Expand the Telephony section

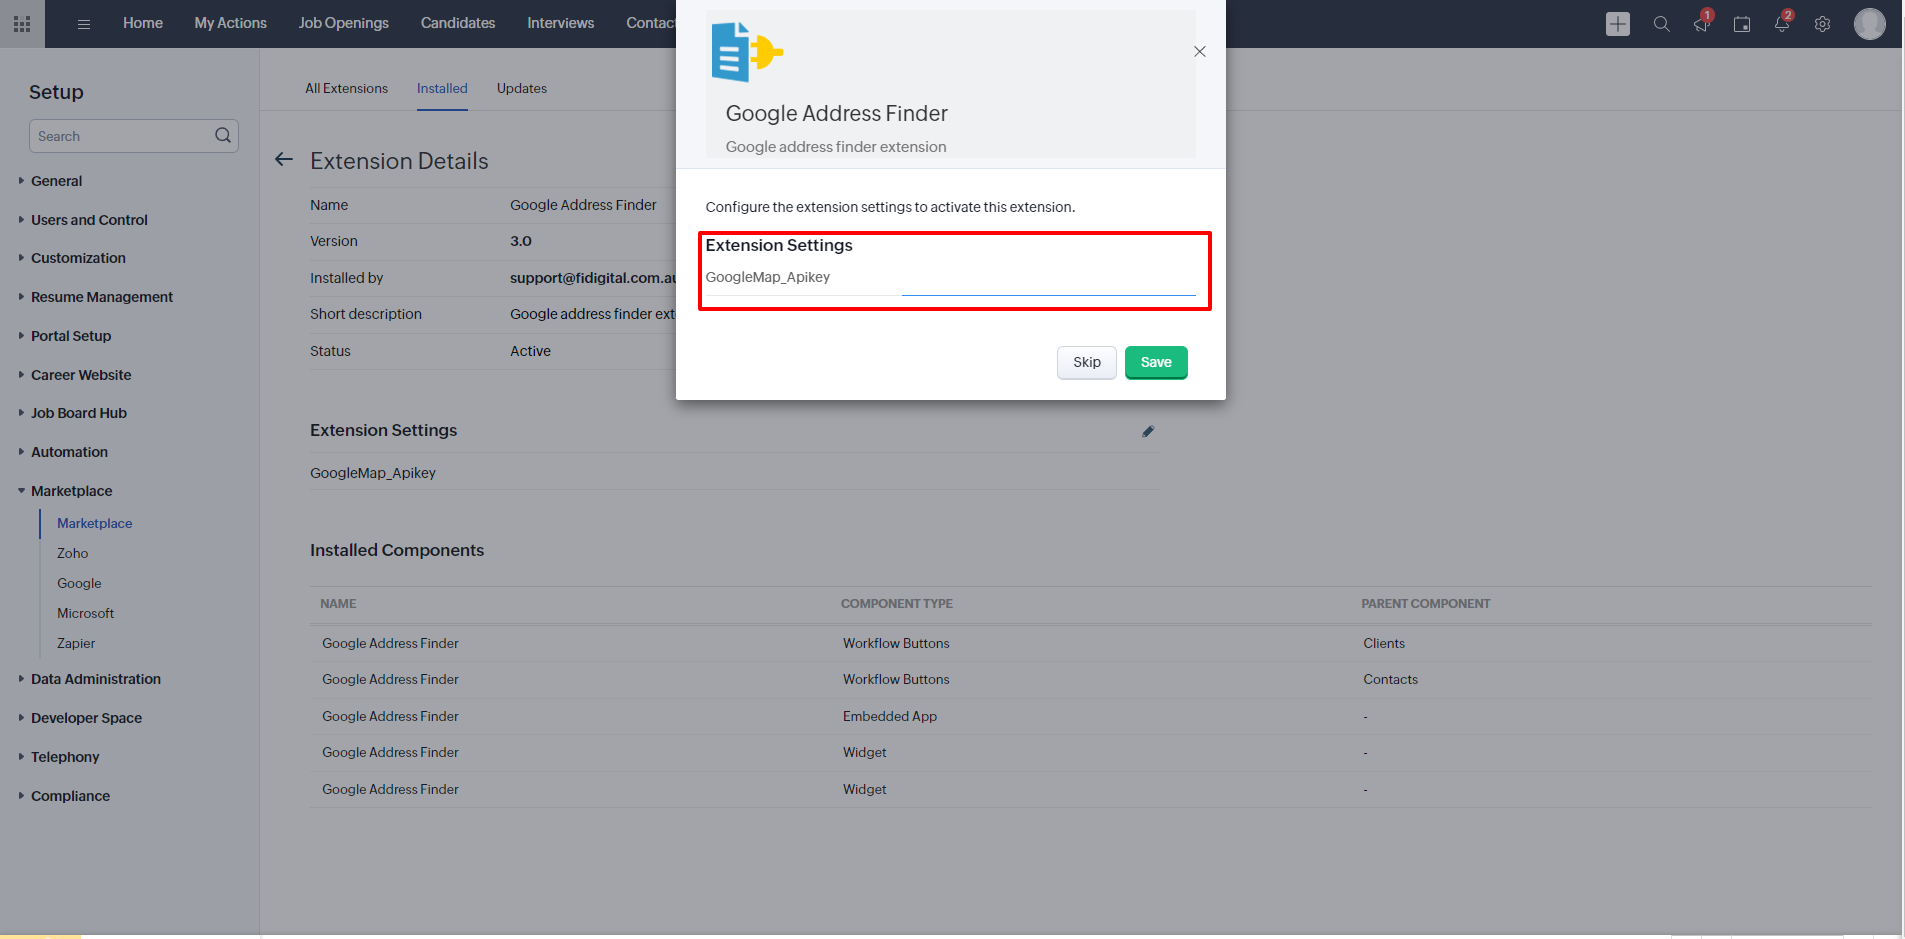[65, 757]
